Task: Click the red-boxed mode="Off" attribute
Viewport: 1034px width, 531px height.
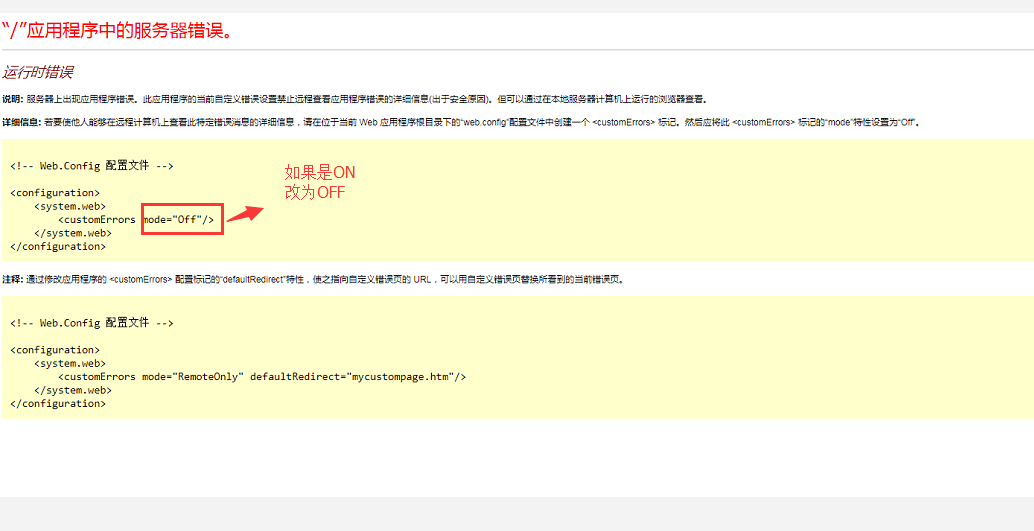Action: (181, 219)
